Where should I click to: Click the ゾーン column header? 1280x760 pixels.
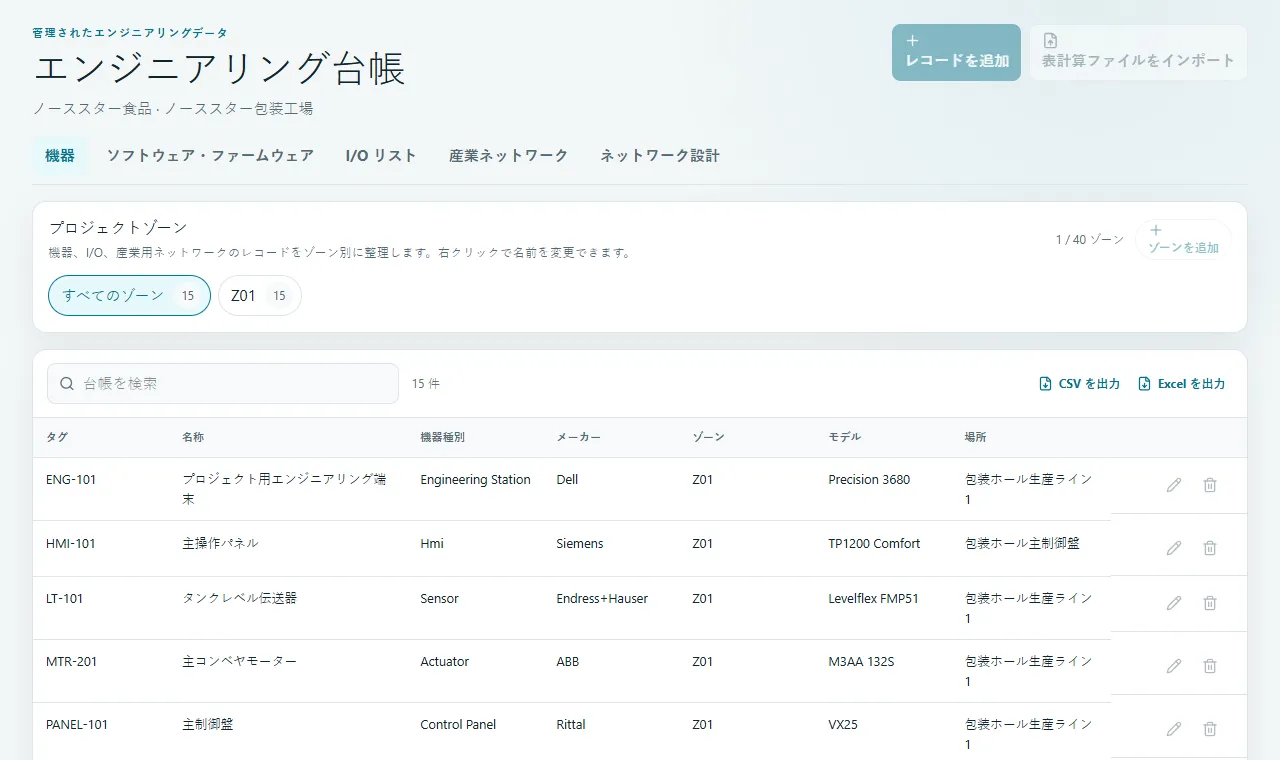708,438
